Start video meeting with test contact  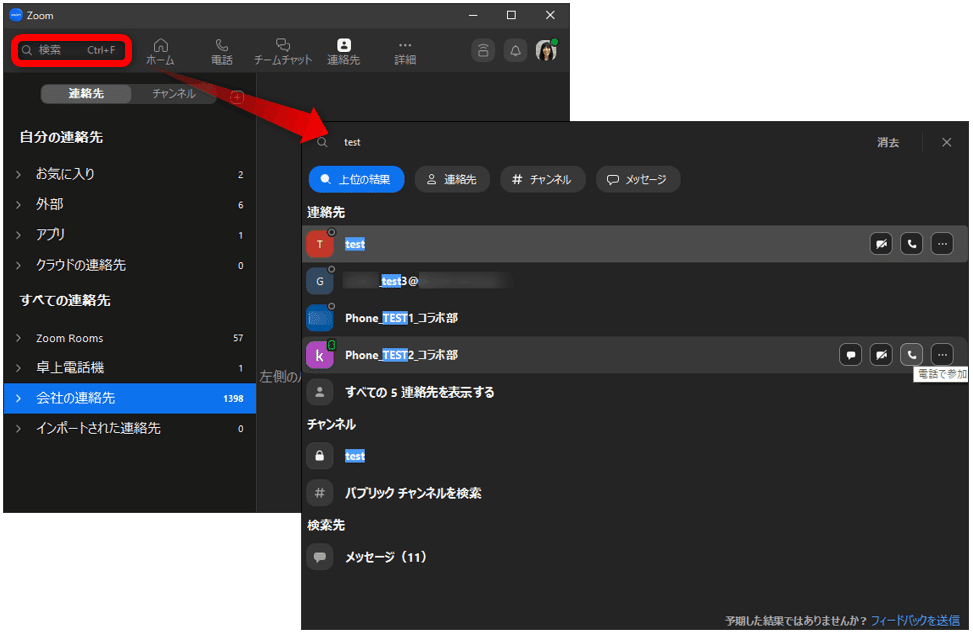tap(881, 244)
